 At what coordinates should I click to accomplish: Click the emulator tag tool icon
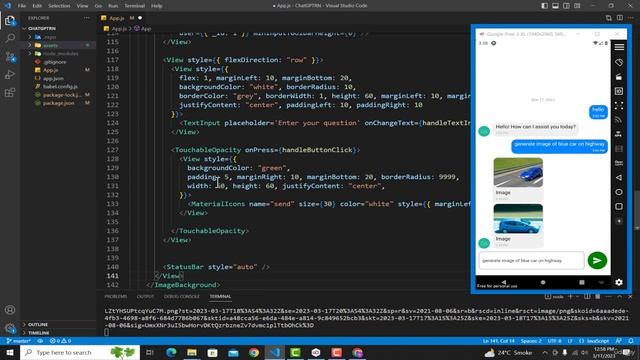coord(619,62)
